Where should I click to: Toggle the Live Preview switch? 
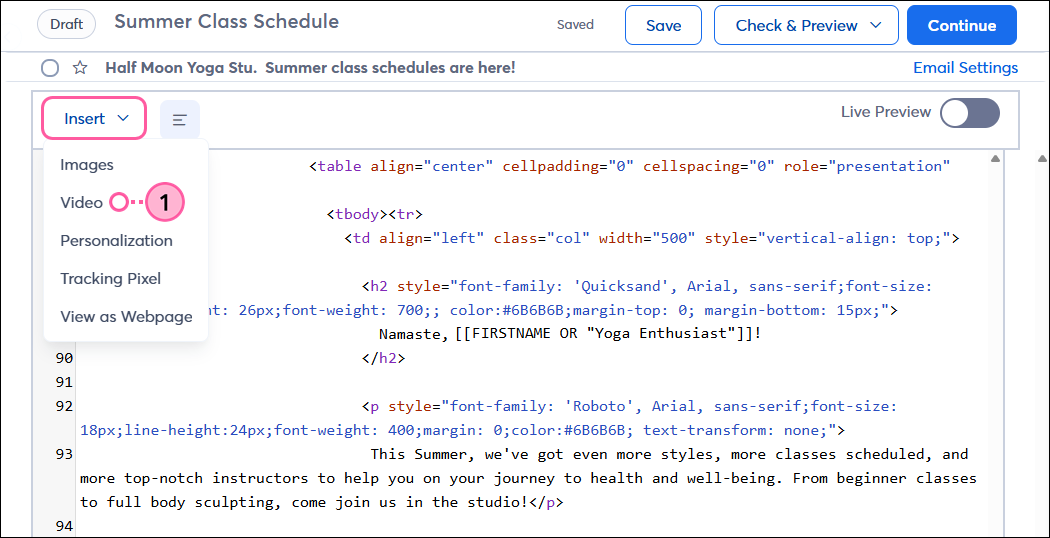point(970,113)
